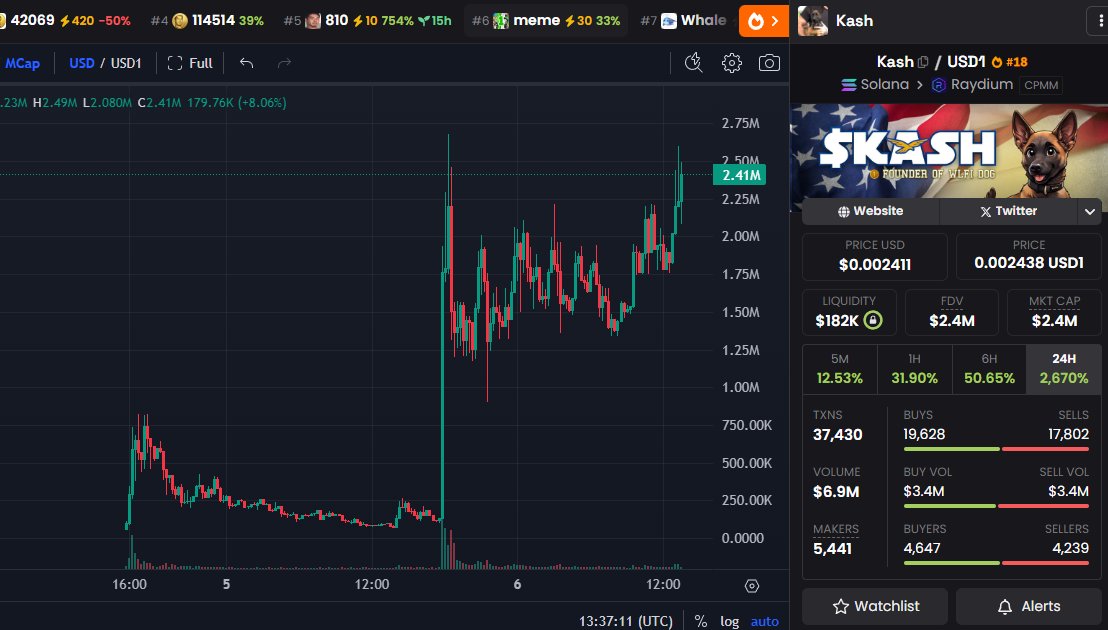Click the trending rank #18 badge

1010,62
